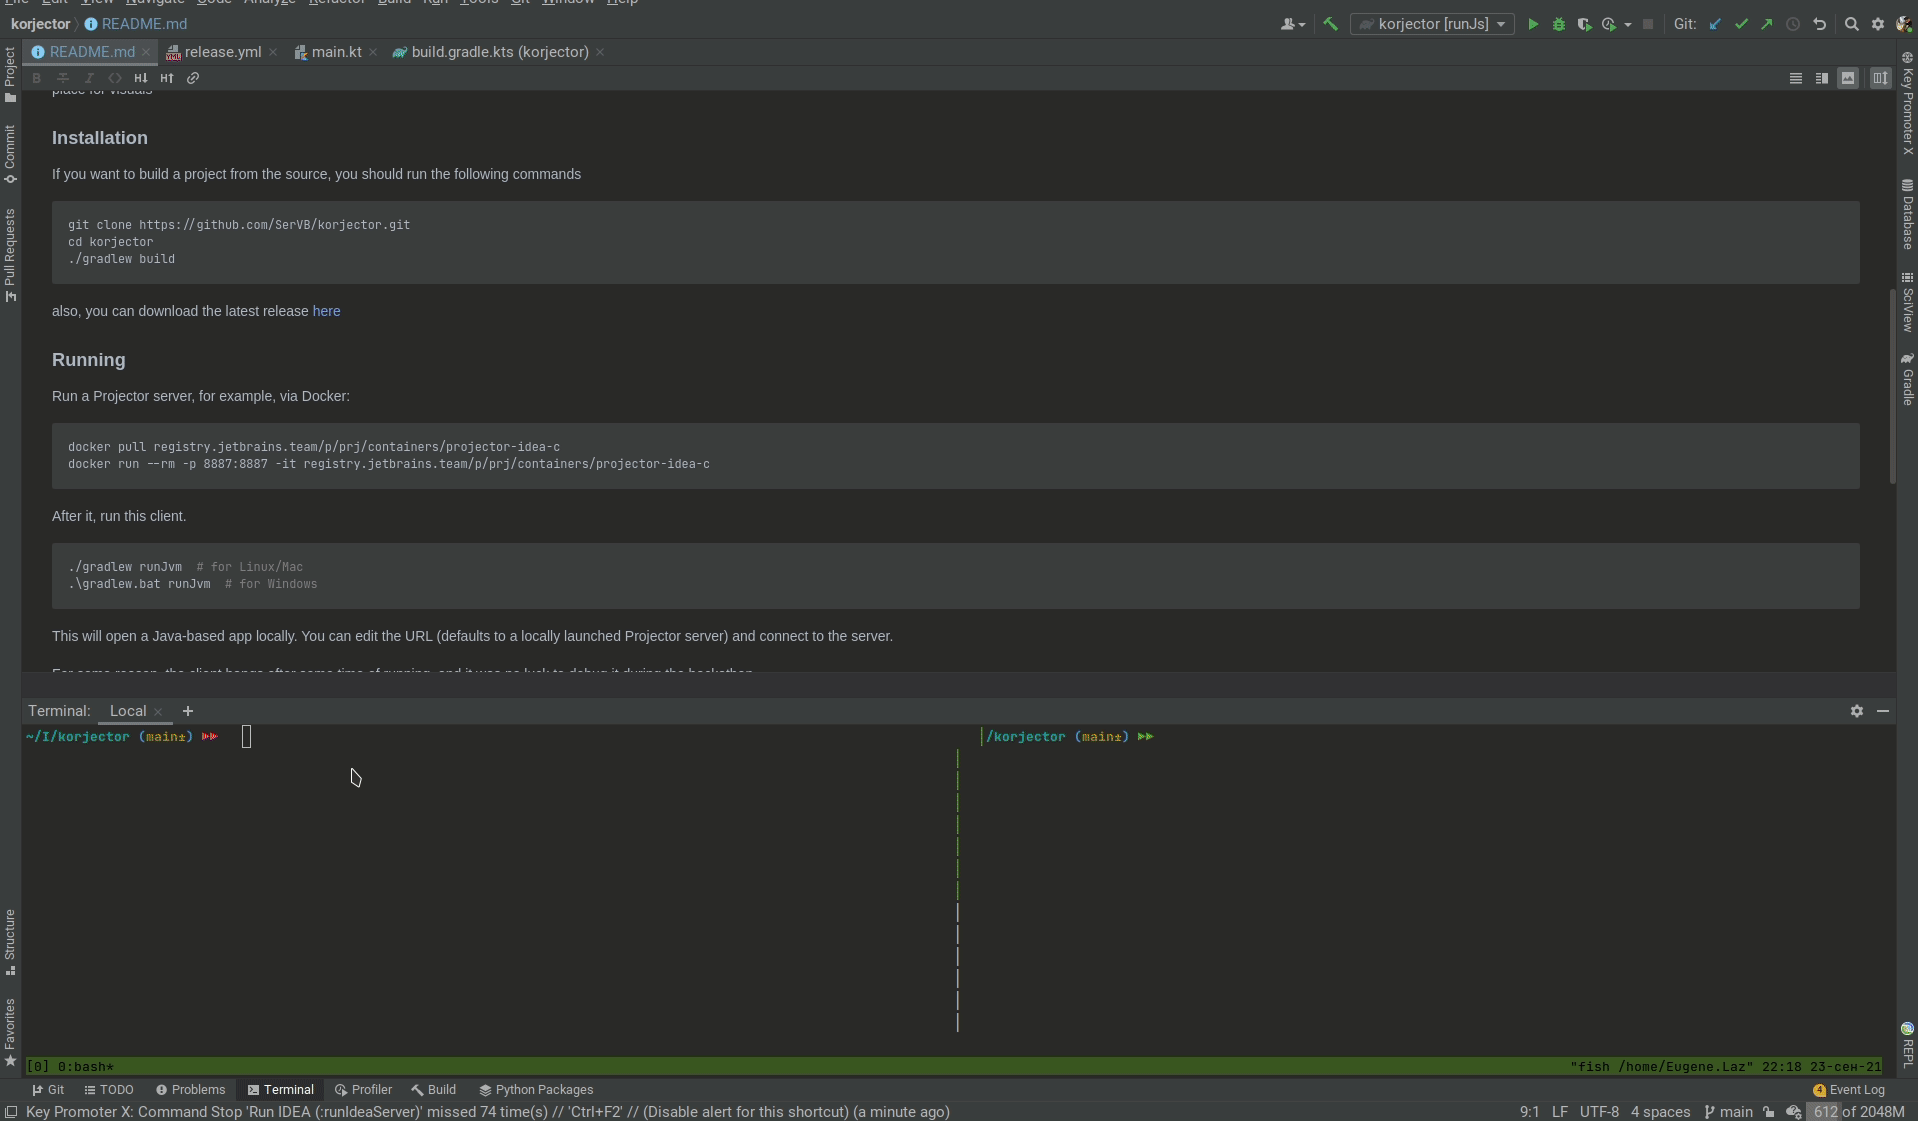Switch to editor only view
Viewport: 1918px width, 1121px height.
coord(1796,78)
